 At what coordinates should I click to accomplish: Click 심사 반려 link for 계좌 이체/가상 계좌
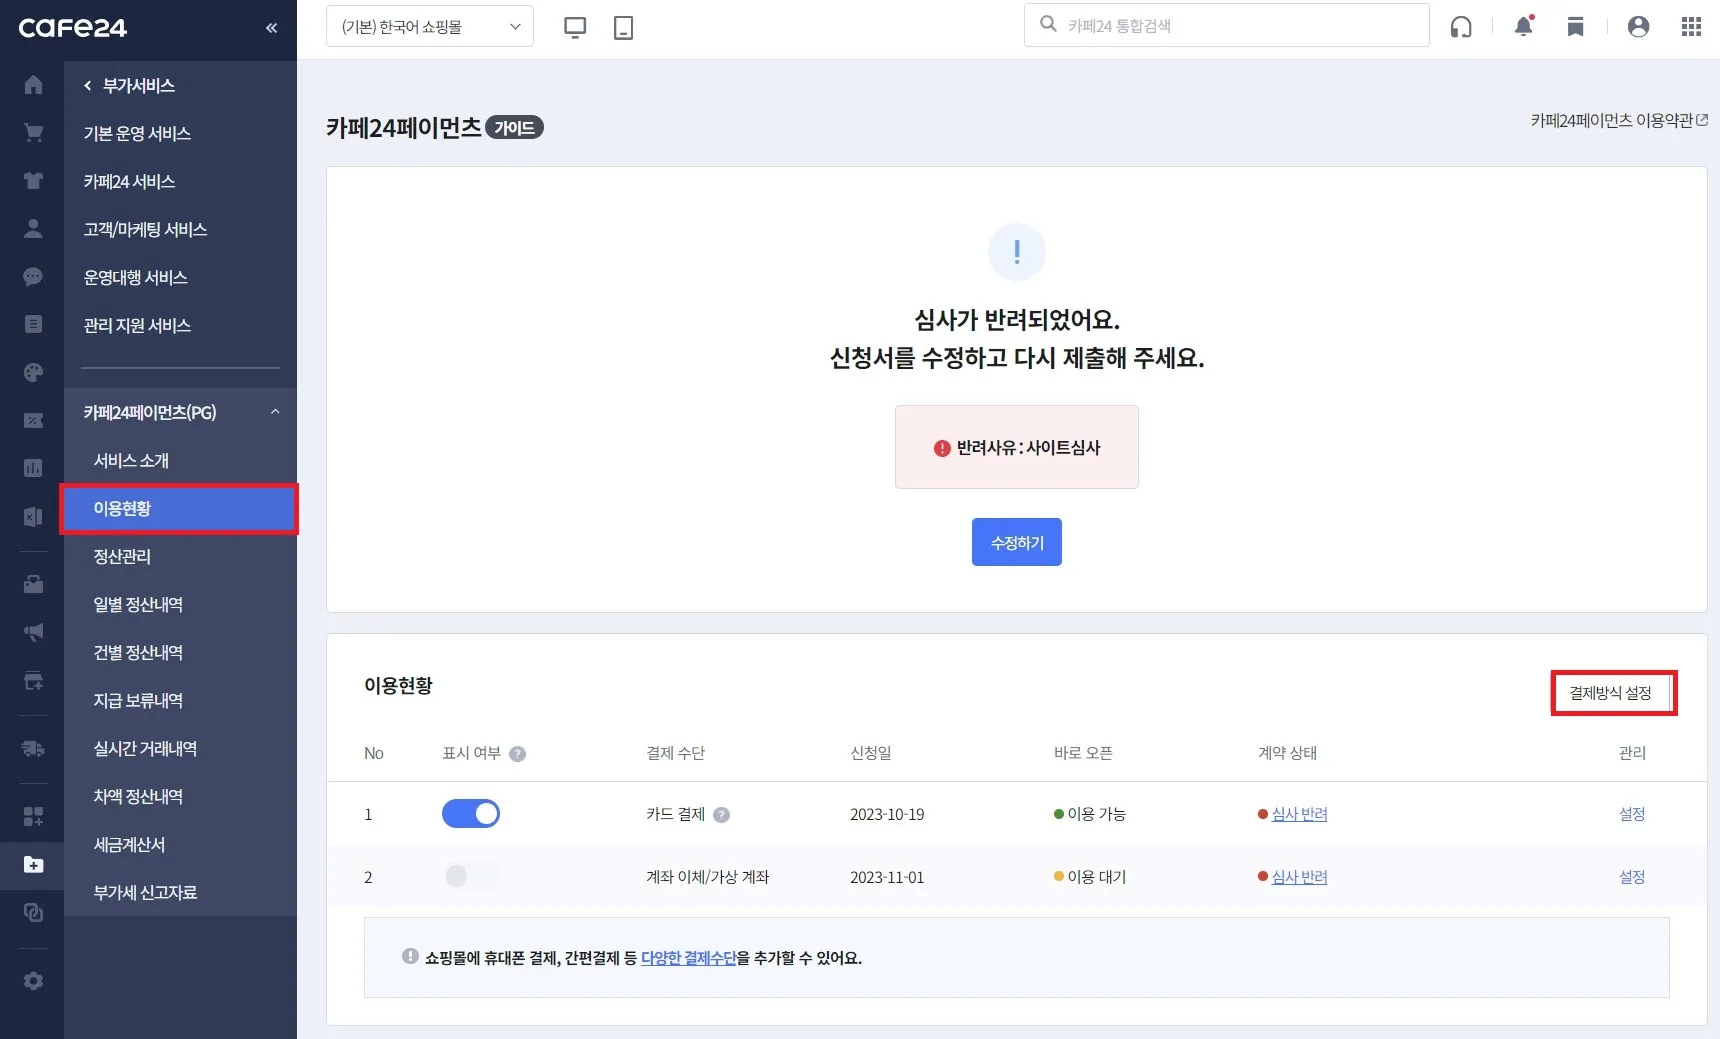click(1299, 876)
